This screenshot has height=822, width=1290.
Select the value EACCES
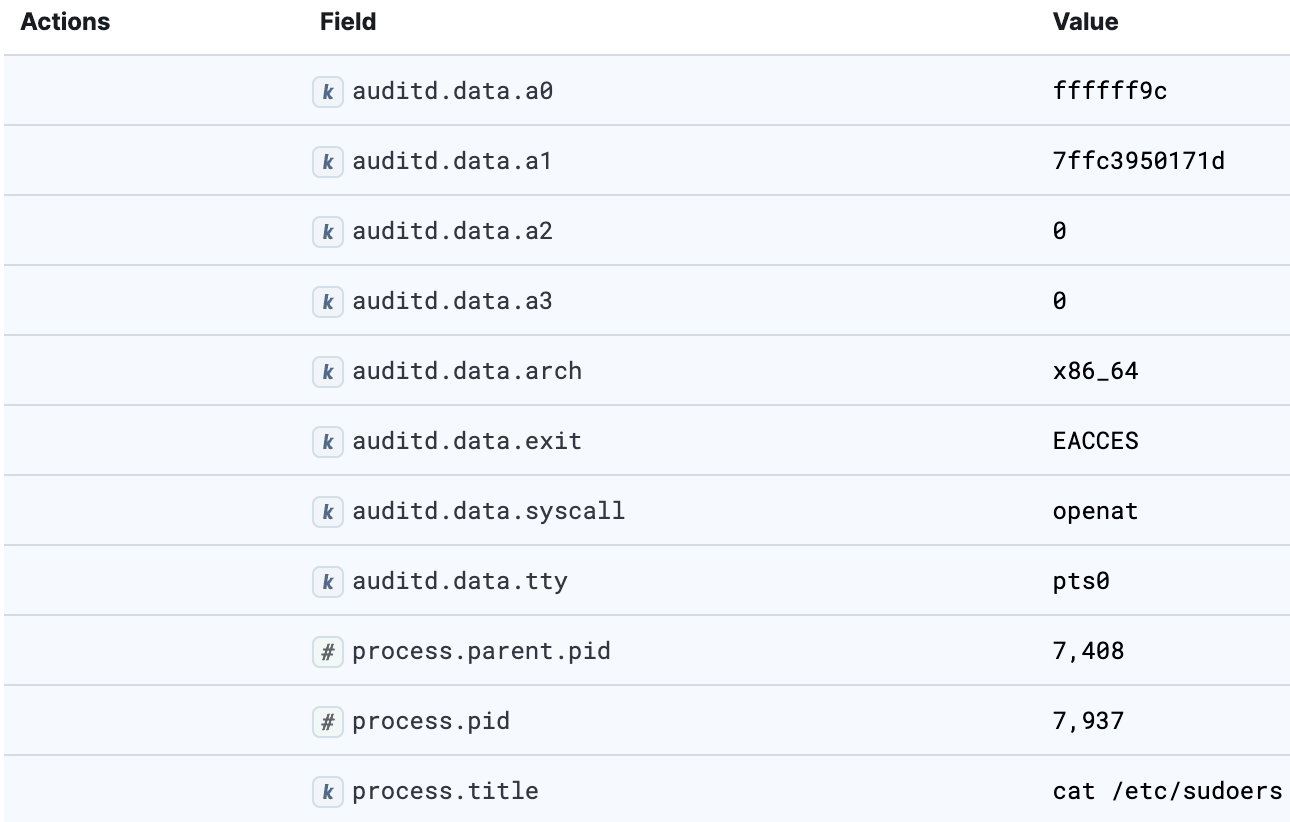pos(1096,441)
